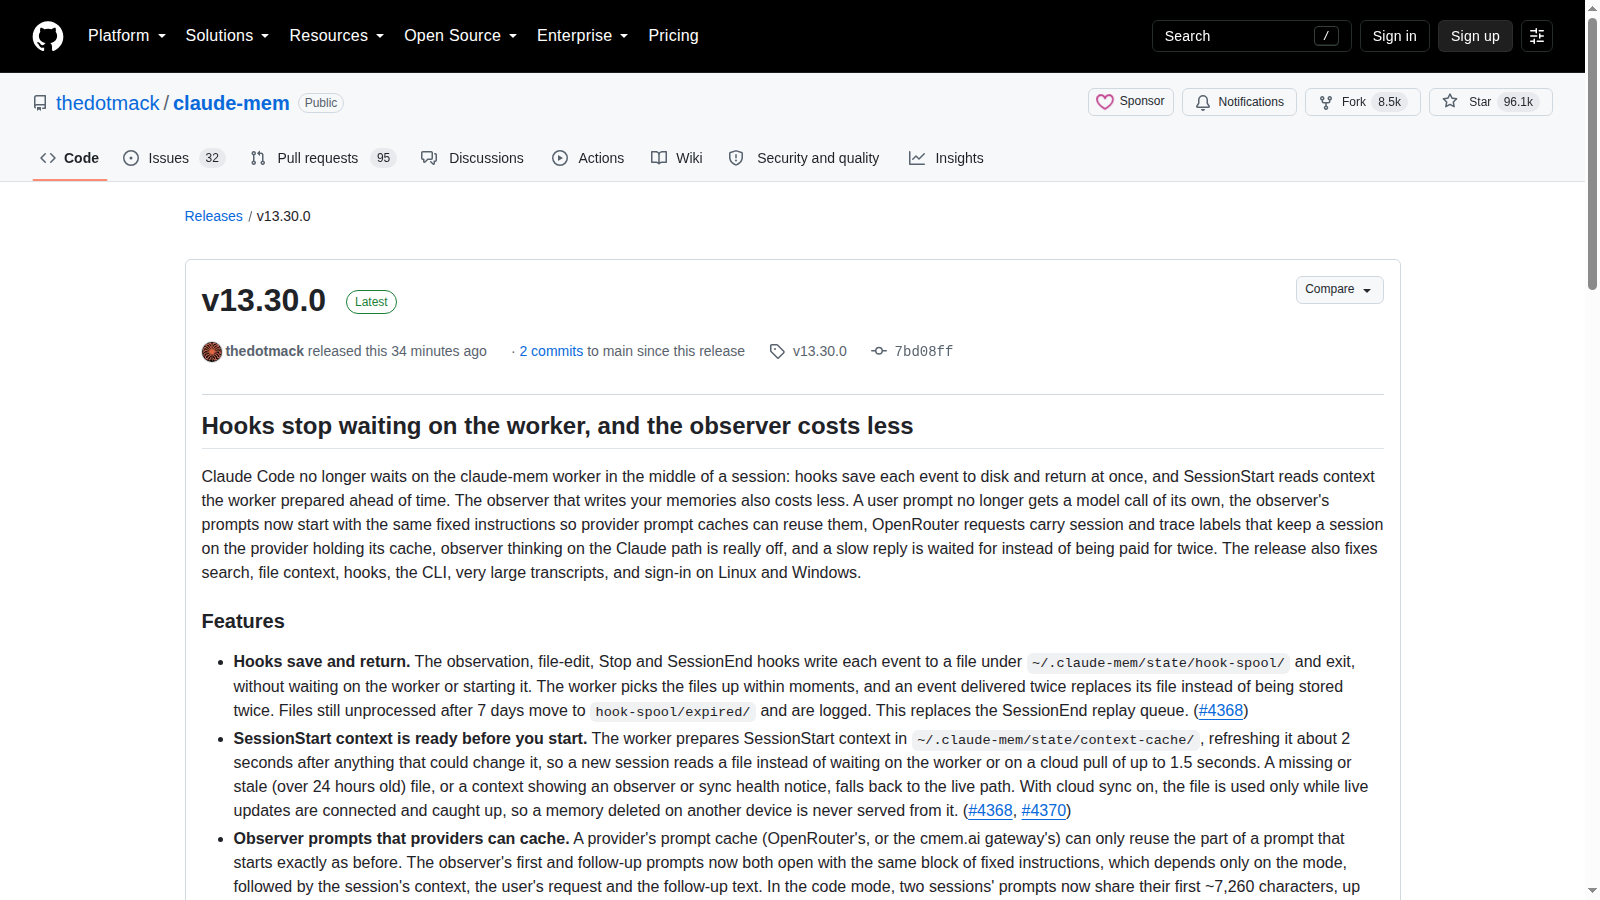Click the Public visibility label
The width and height of the screenshot is (1600, 900).
321,103
